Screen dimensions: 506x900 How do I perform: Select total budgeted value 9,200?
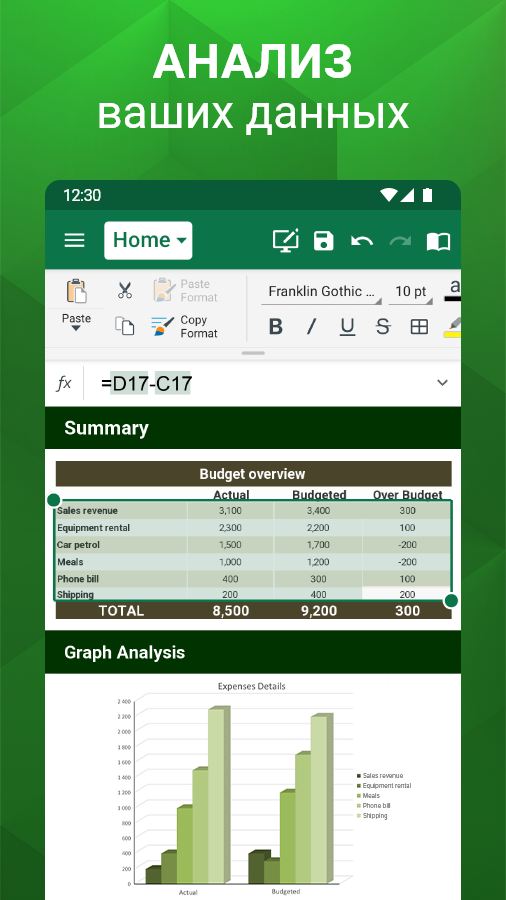(318, 611)
